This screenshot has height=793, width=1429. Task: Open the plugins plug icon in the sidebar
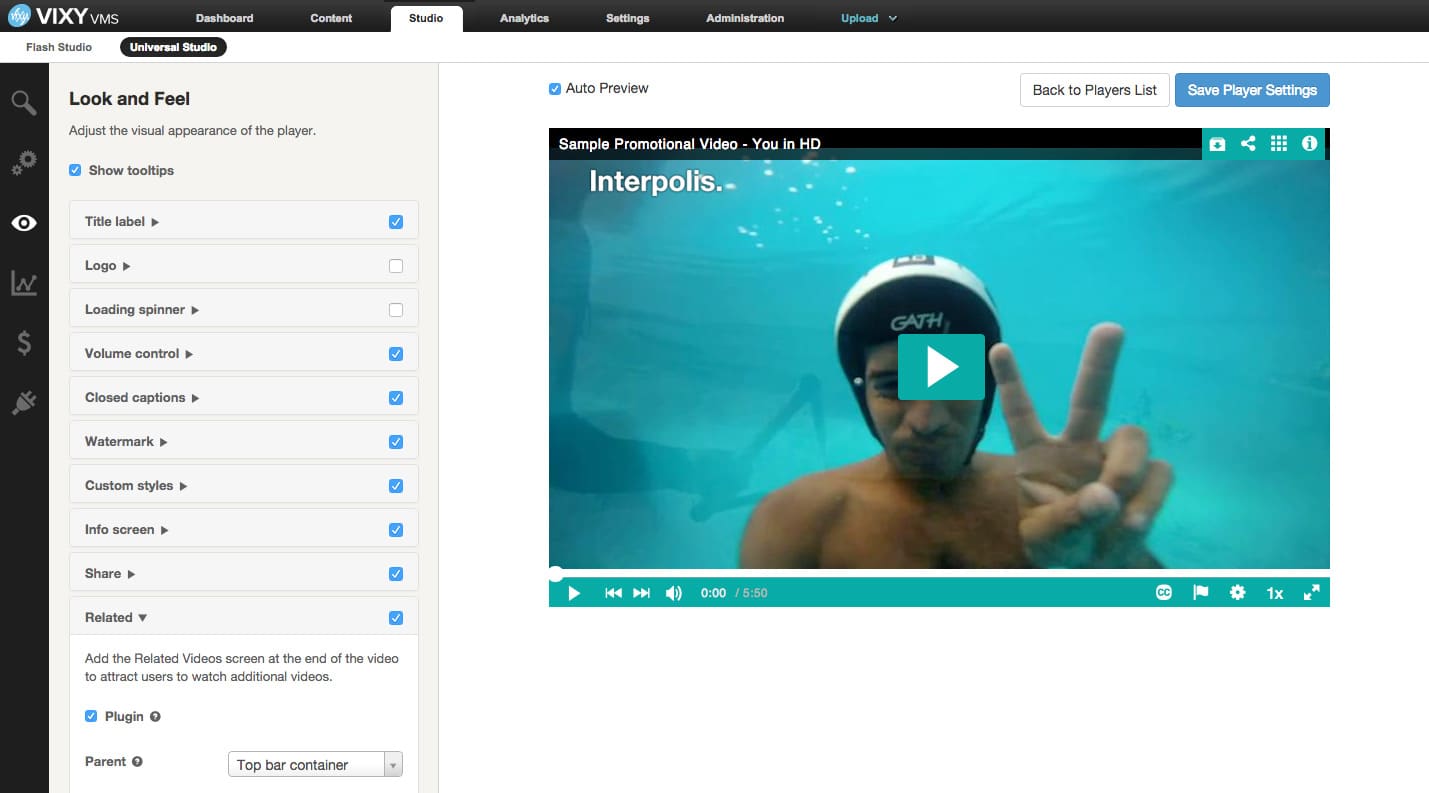(24, 403)
